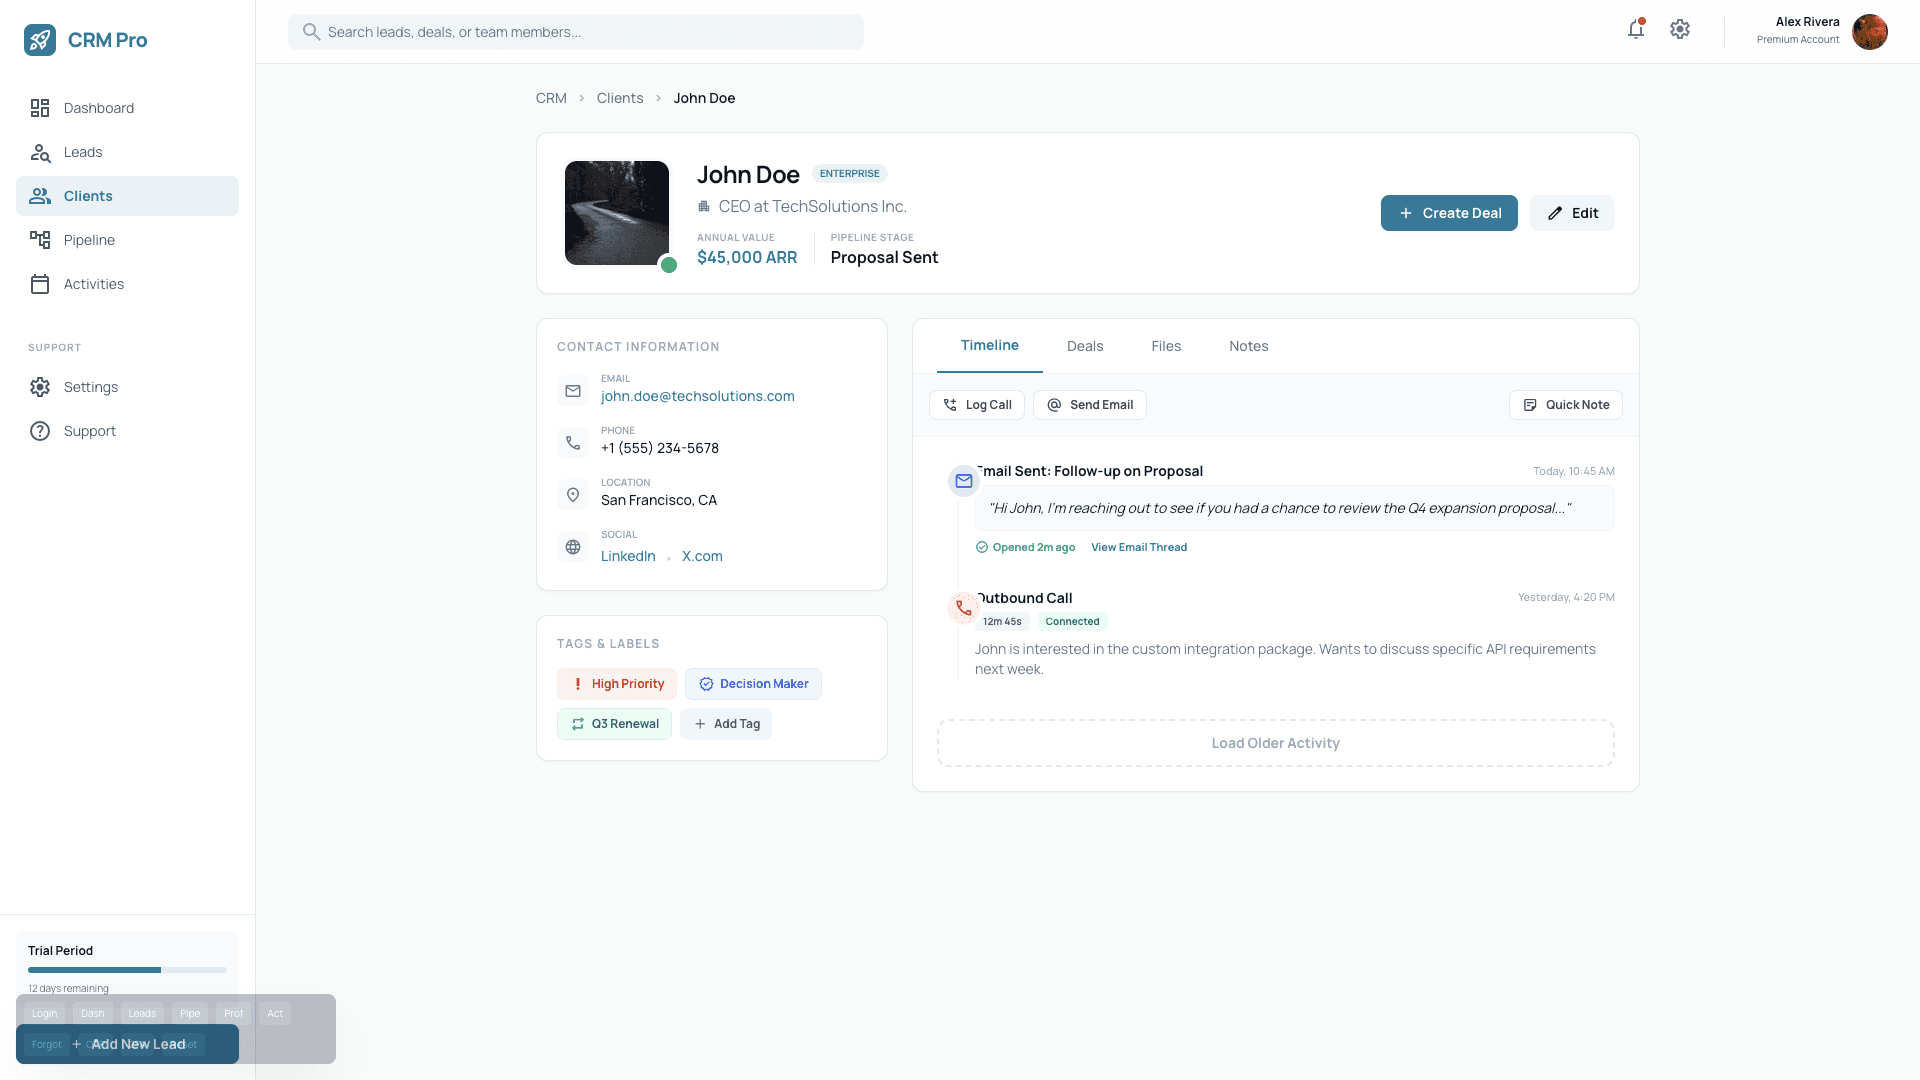
Task: Select the Dashboard icon in the sidebar
Action: point(40,108)
